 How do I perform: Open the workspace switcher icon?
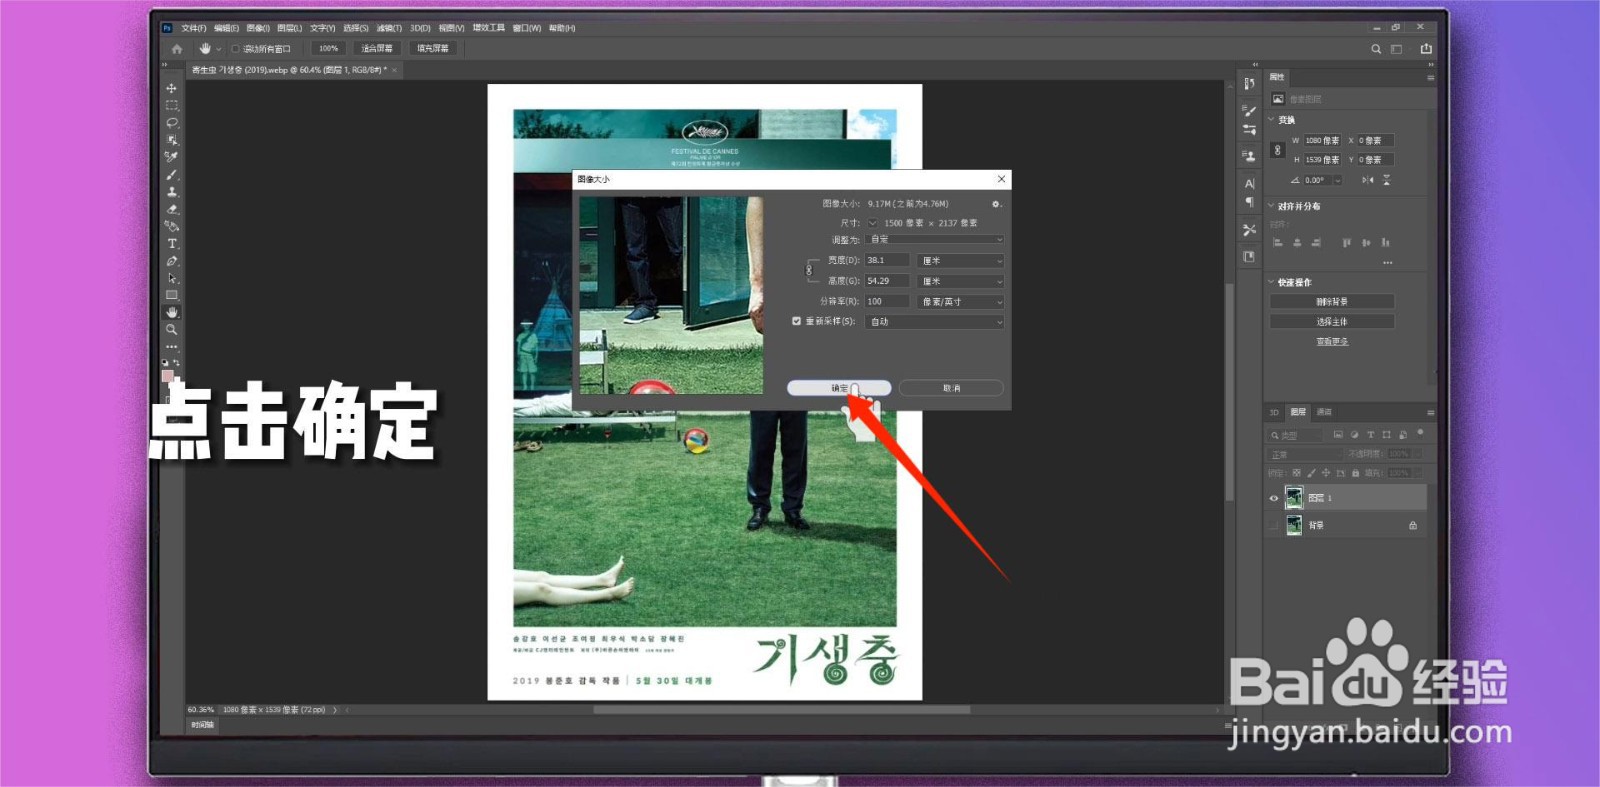click(1397, 48)
